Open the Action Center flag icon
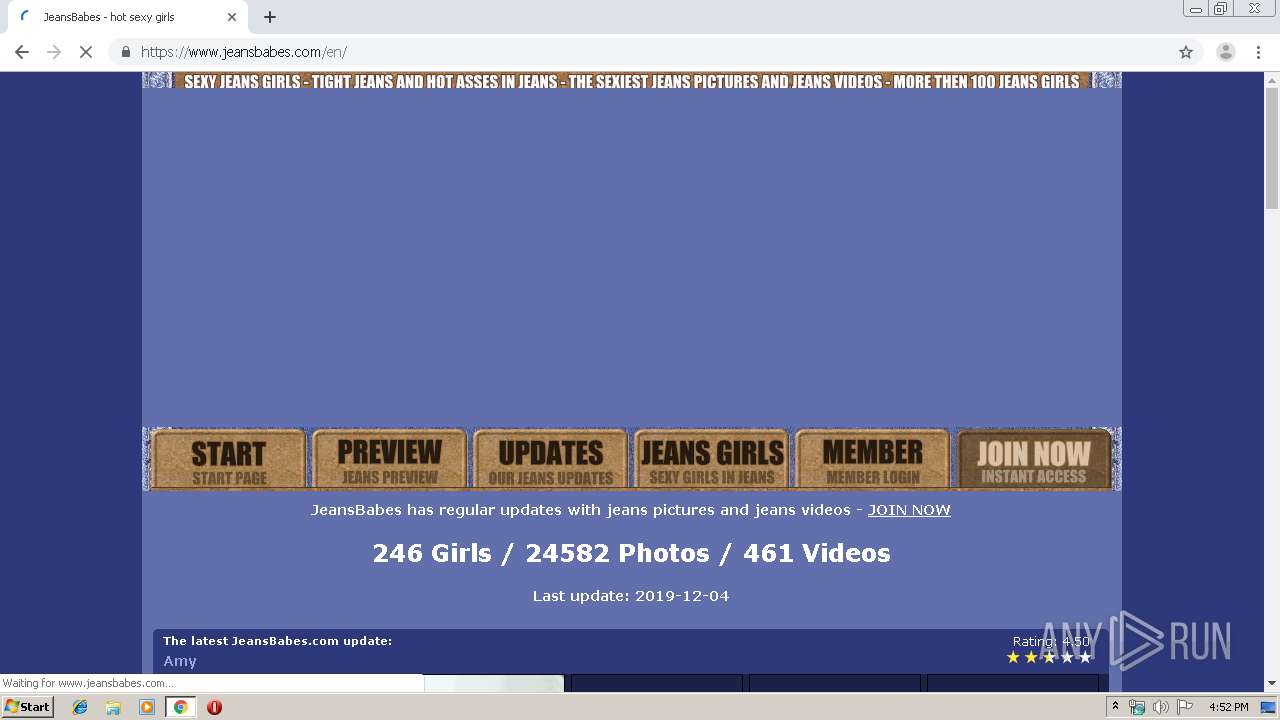 tap(1184, 707)
